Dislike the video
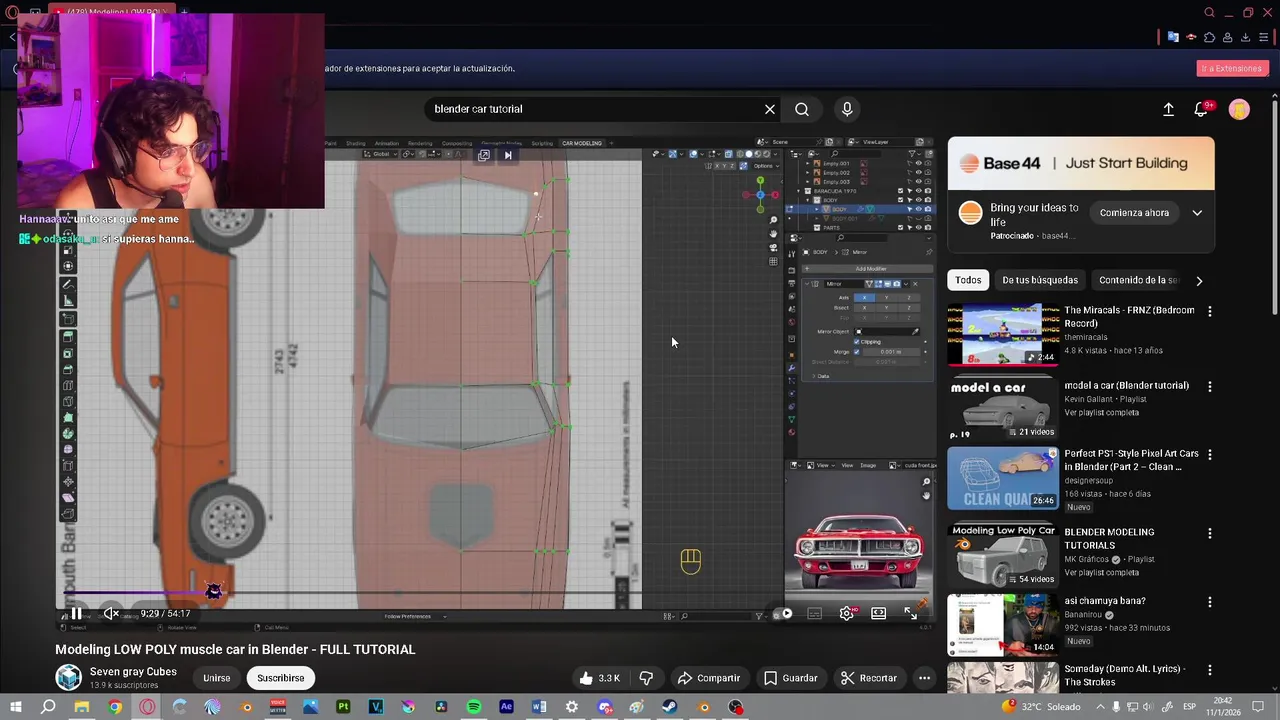 (x=646, y=678)
